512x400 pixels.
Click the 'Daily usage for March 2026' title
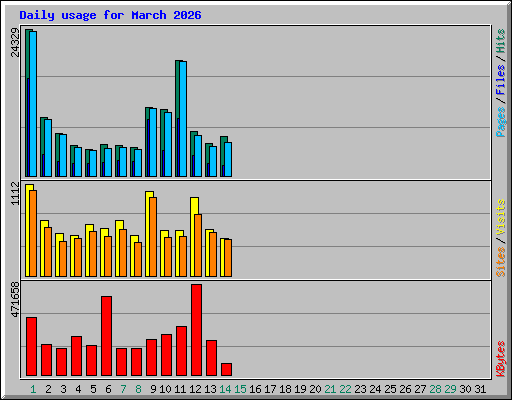pyautogui.click(x=110, y=15)
